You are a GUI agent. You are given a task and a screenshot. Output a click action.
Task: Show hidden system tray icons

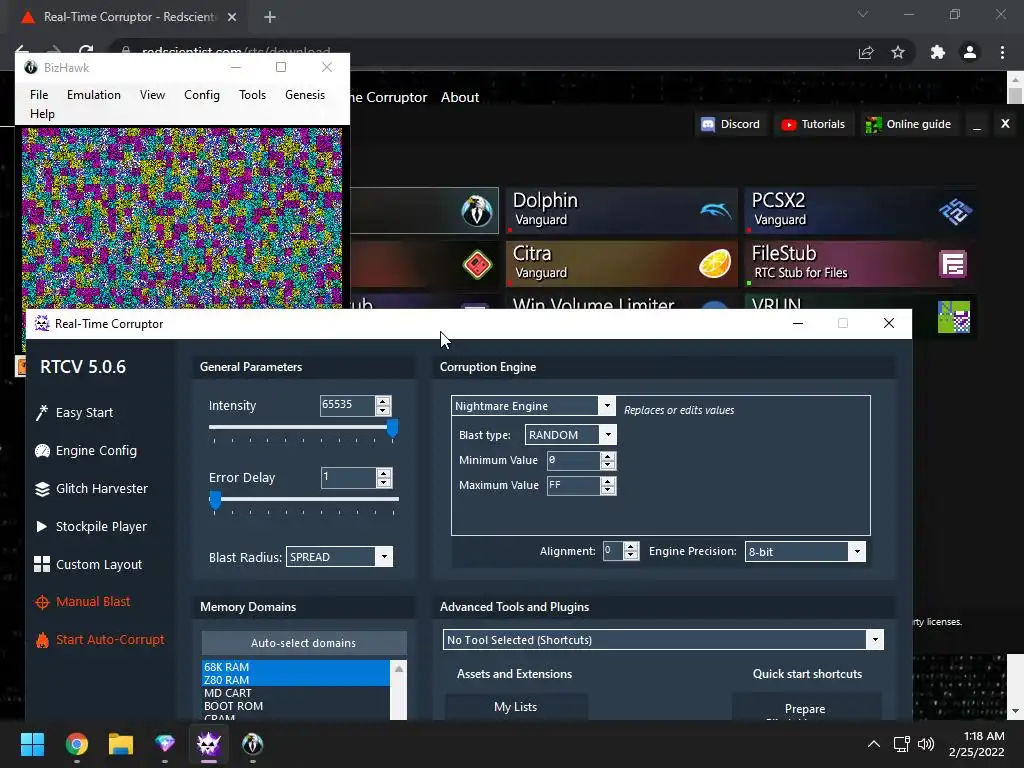pyautogui.click(x=874, y=744)
